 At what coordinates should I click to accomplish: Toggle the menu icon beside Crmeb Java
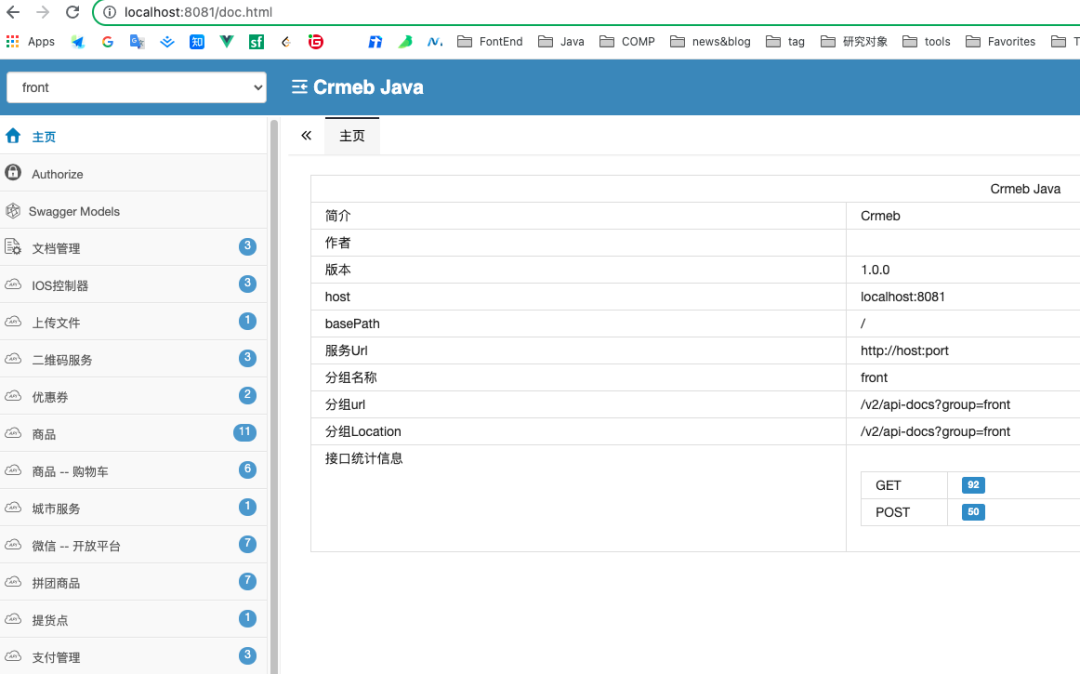(x=299, y=87)
